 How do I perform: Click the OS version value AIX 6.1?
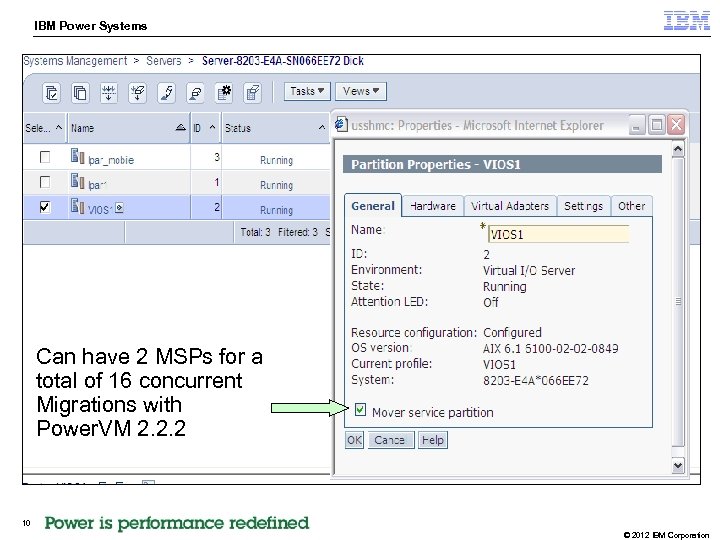tap(551, 349)
